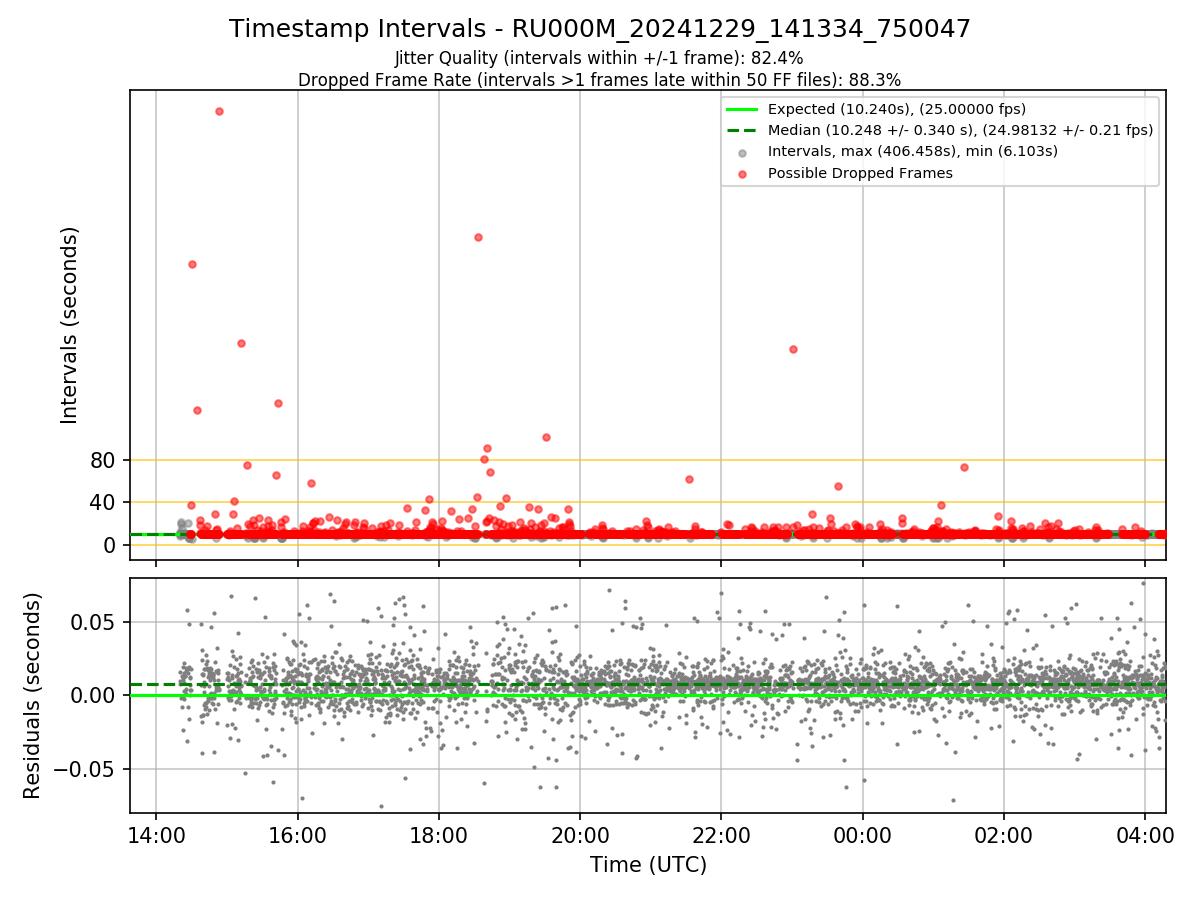
Task: Click the 'Expected (10.240s)' legend entry
Action: pos(896,109)
